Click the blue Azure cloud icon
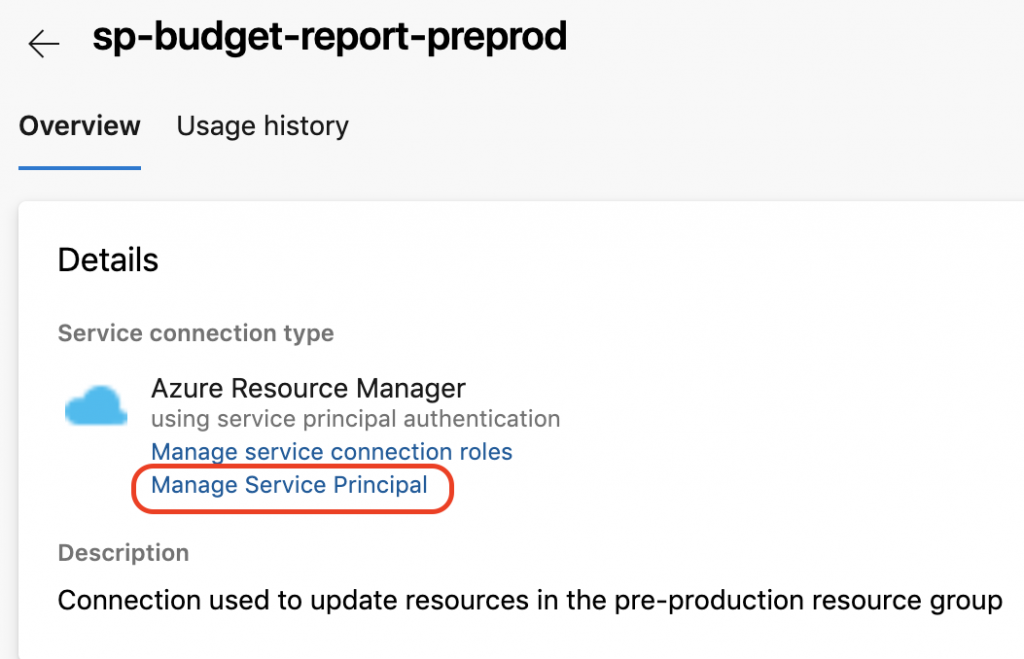This screenshot has width=1024, height=659. click(x=96, y=405)
